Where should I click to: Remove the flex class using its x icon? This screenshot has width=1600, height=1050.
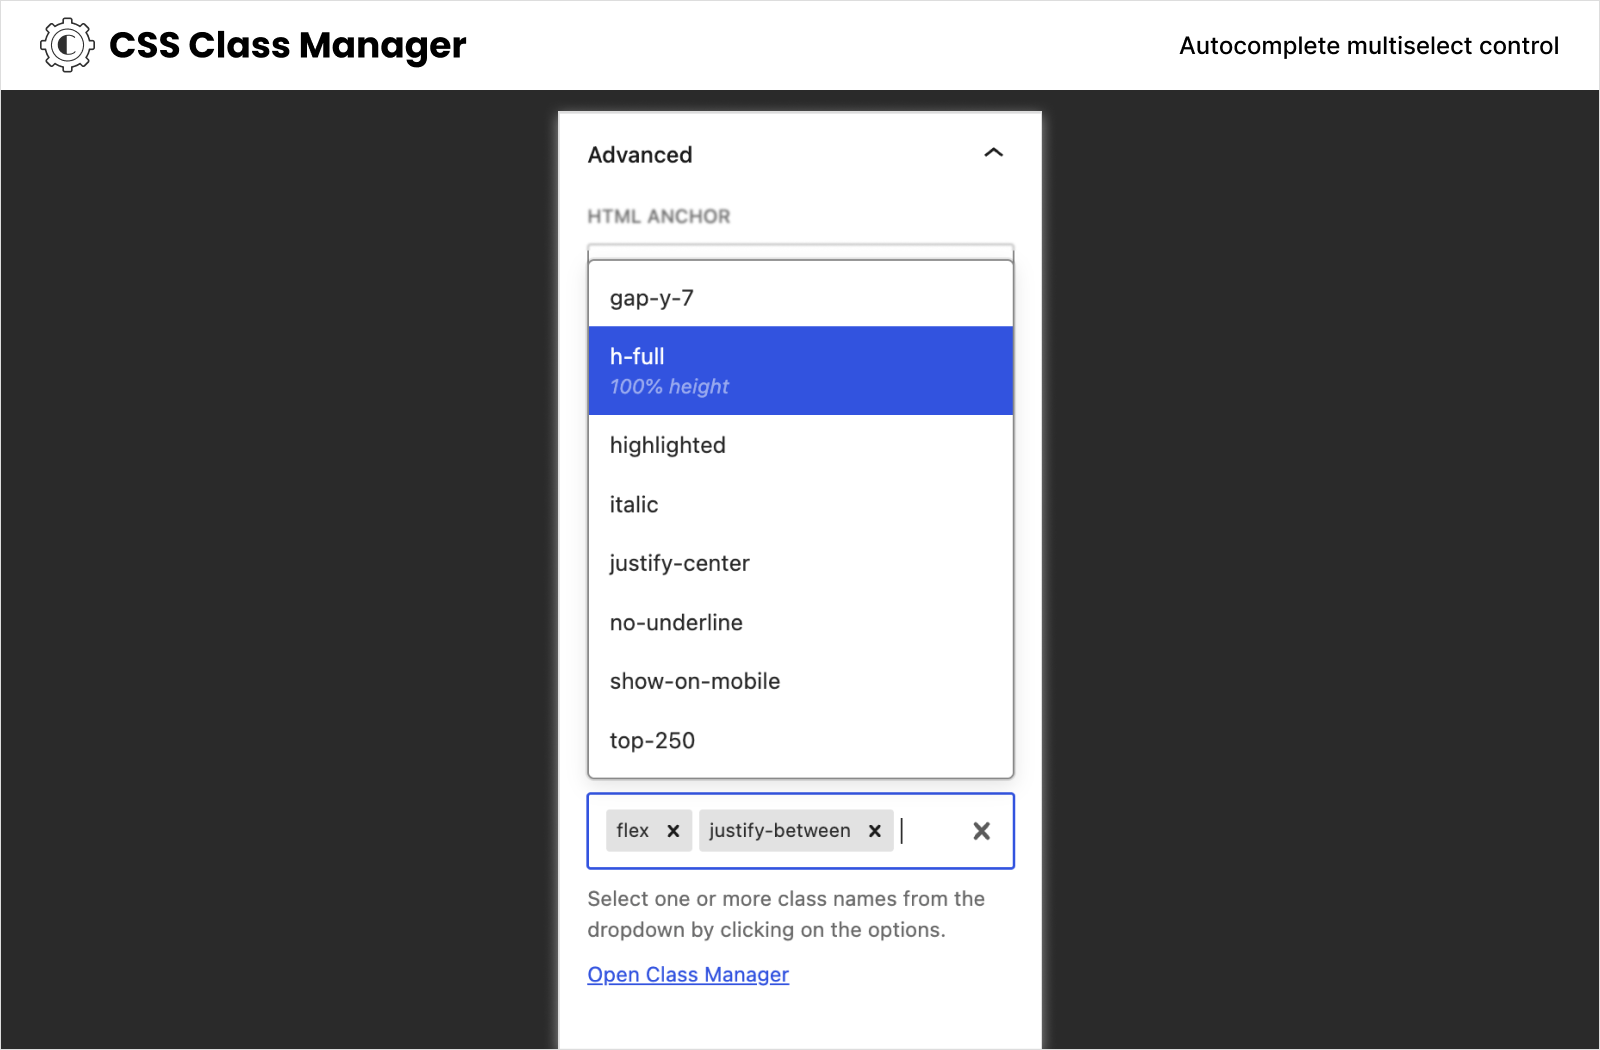click(x=674, y=830)
